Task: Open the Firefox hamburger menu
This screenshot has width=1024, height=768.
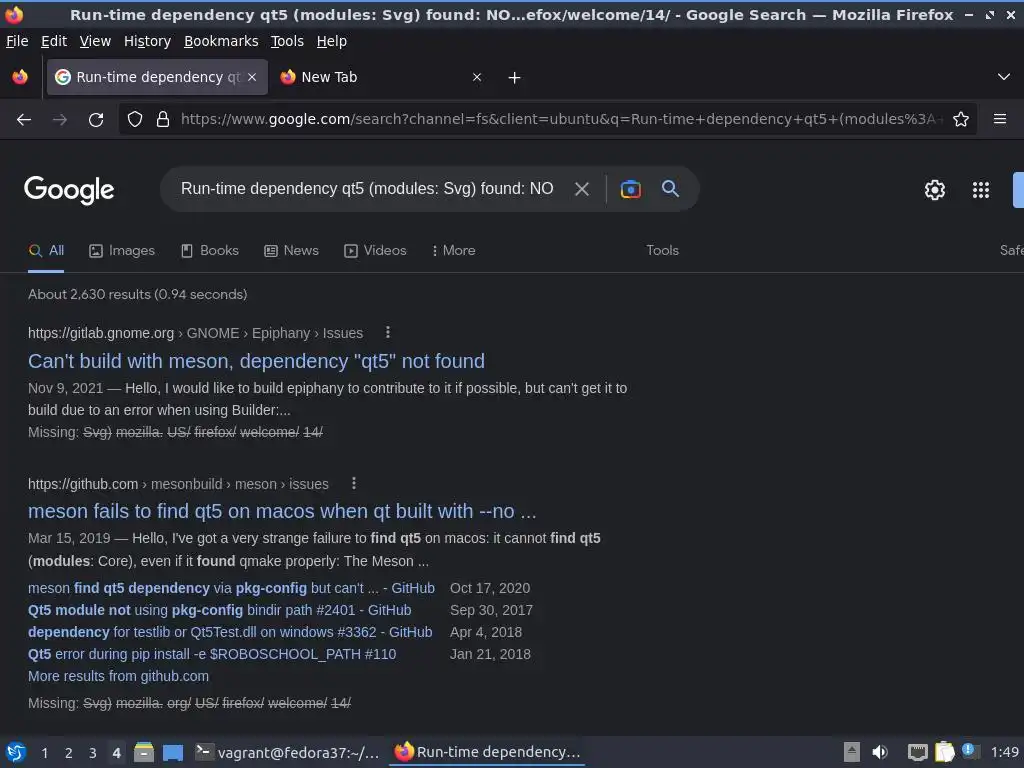Action: [x=999, y=119]
